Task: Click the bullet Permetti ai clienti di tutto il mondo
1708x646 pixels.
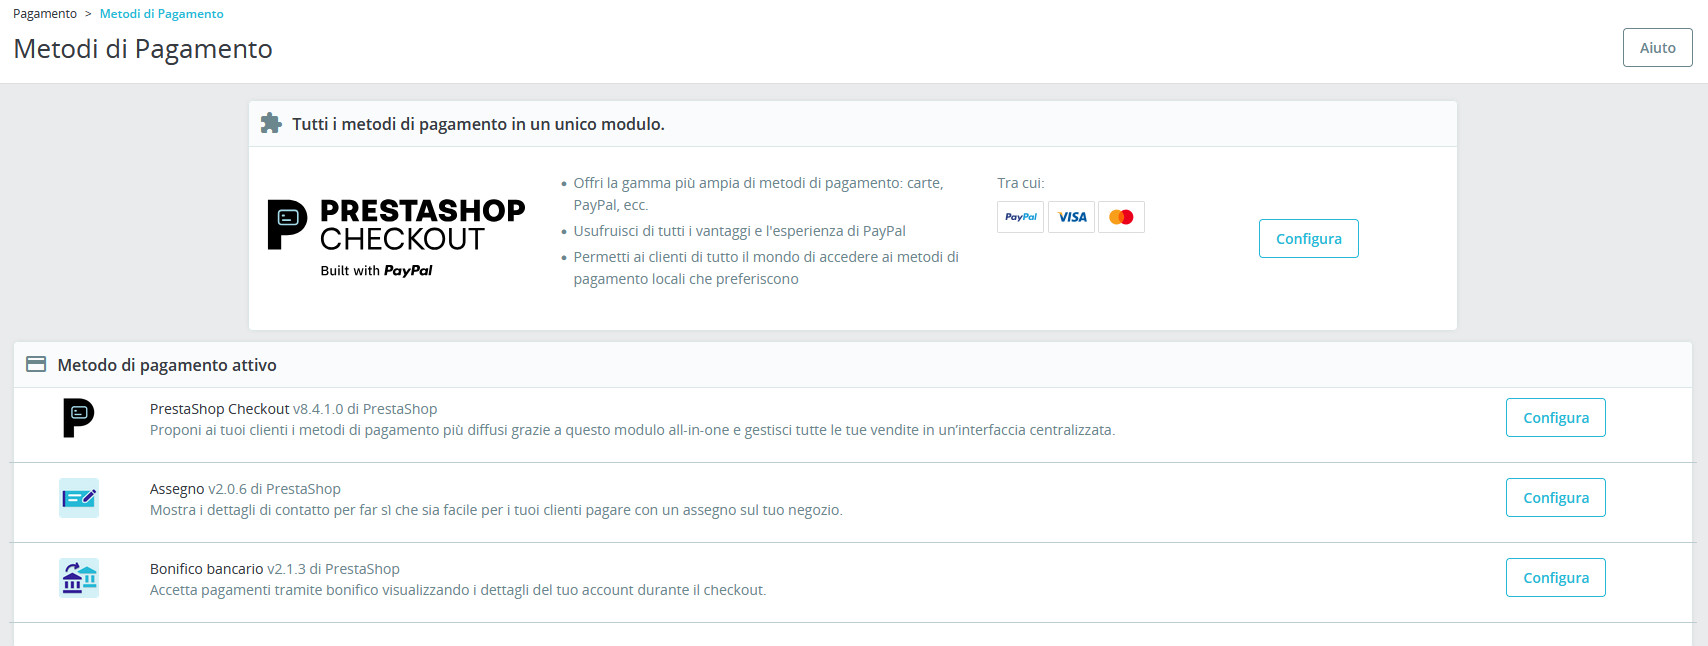Action: click(x=766, y=268)
